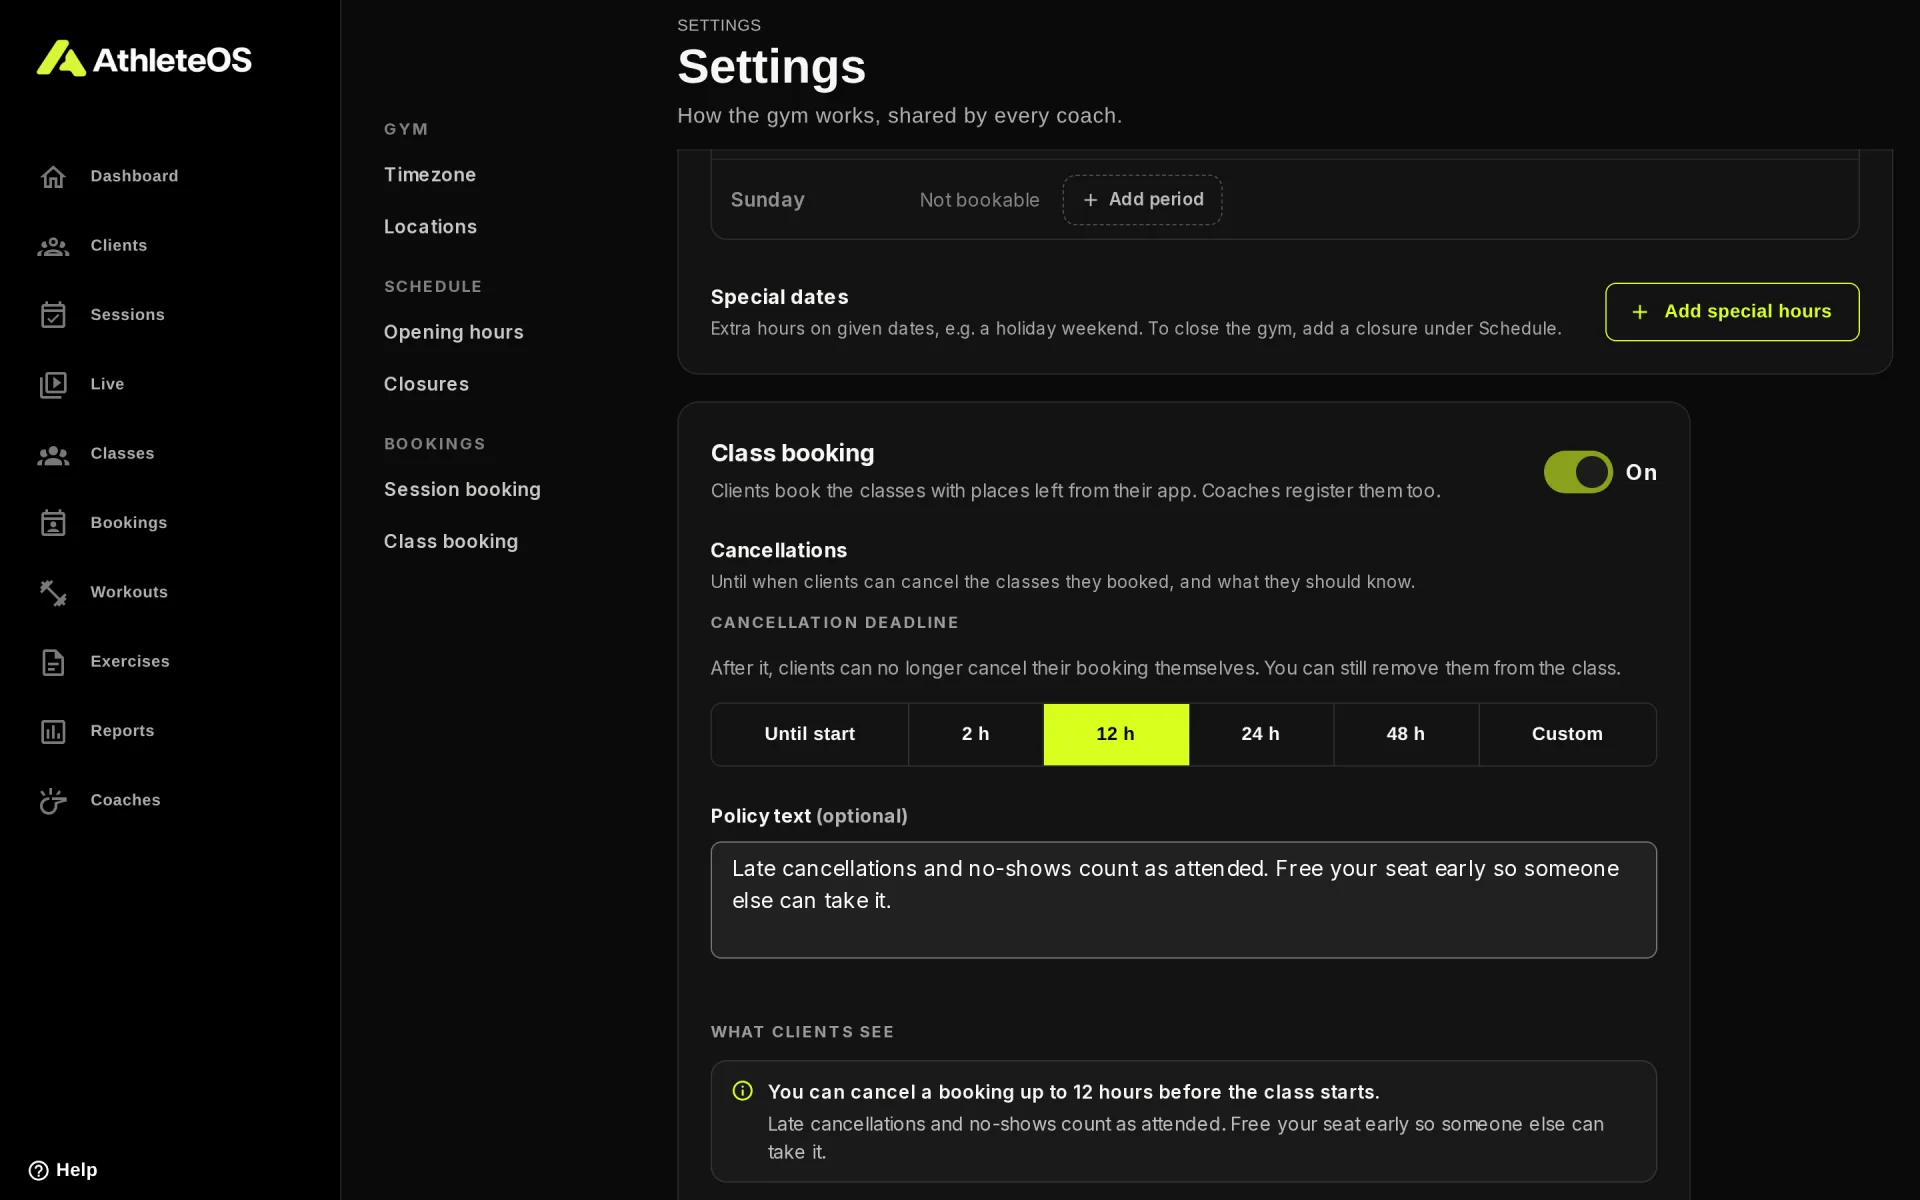Click the Workouts dumbbell icon

(x=53, y=593)
